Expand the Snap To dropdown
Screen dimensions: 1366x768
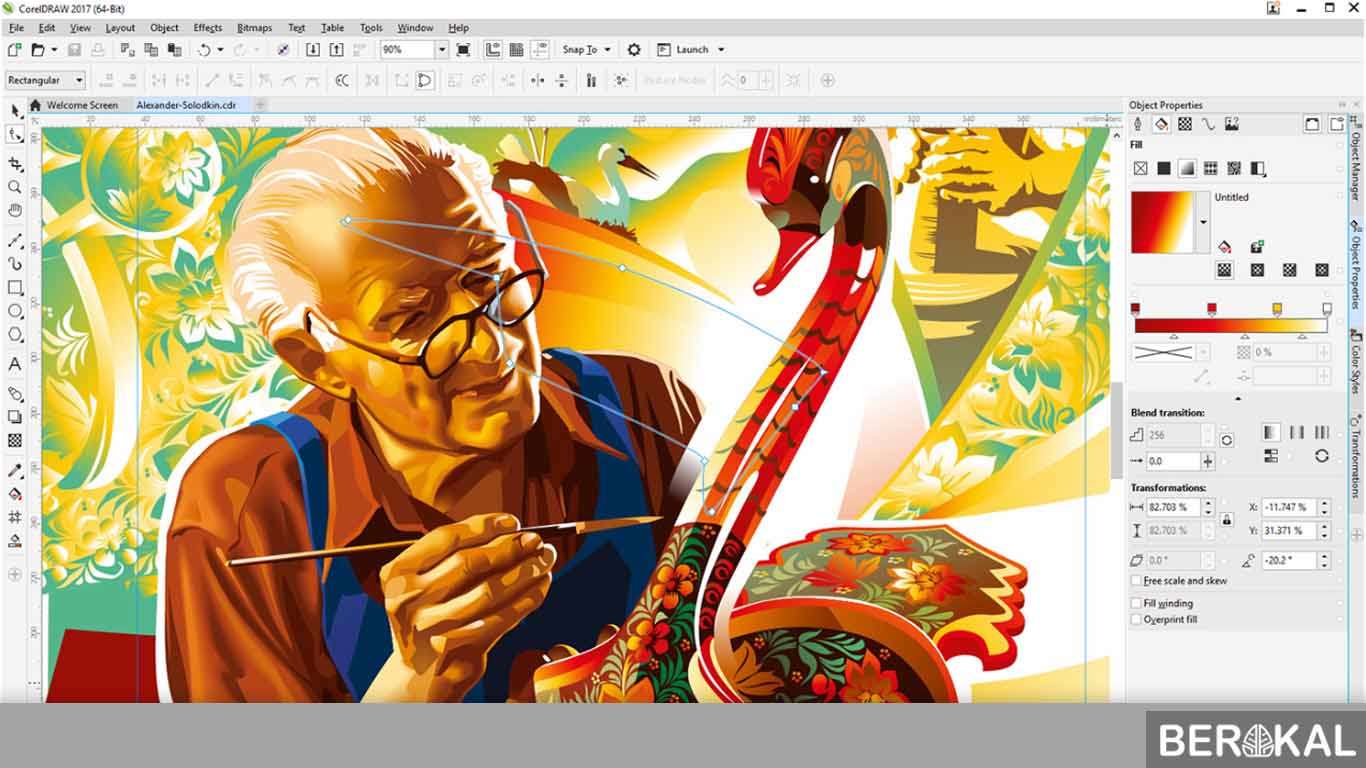606,49
